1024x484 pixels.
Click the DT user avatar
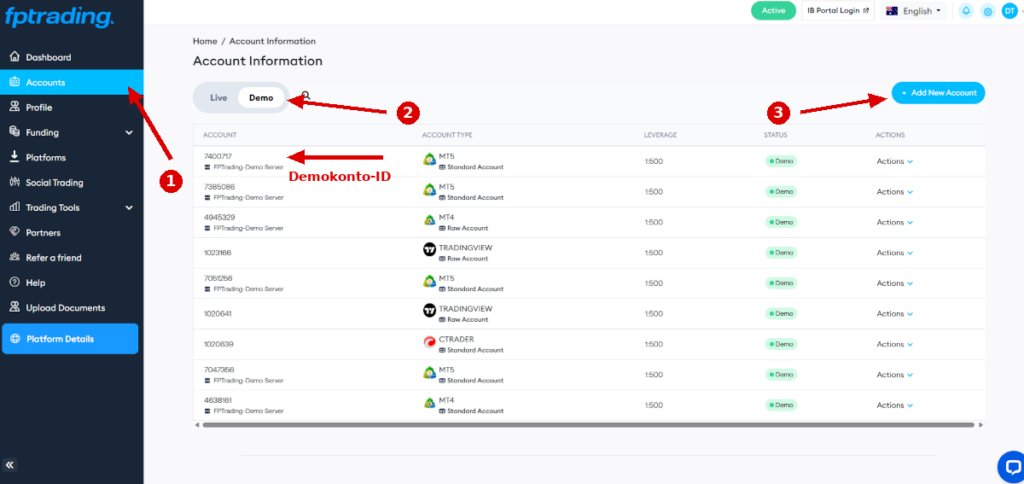(1009, 11)
